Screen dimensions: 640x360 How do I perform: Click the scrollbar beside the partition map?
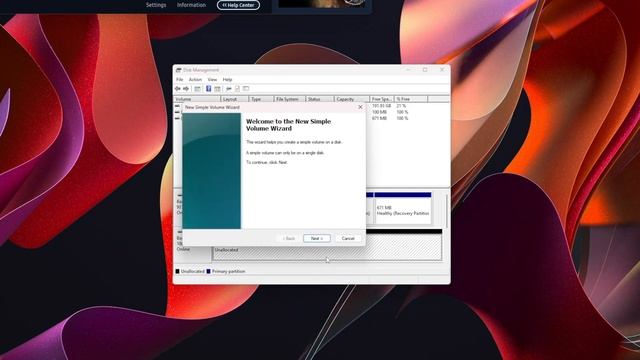447,212
